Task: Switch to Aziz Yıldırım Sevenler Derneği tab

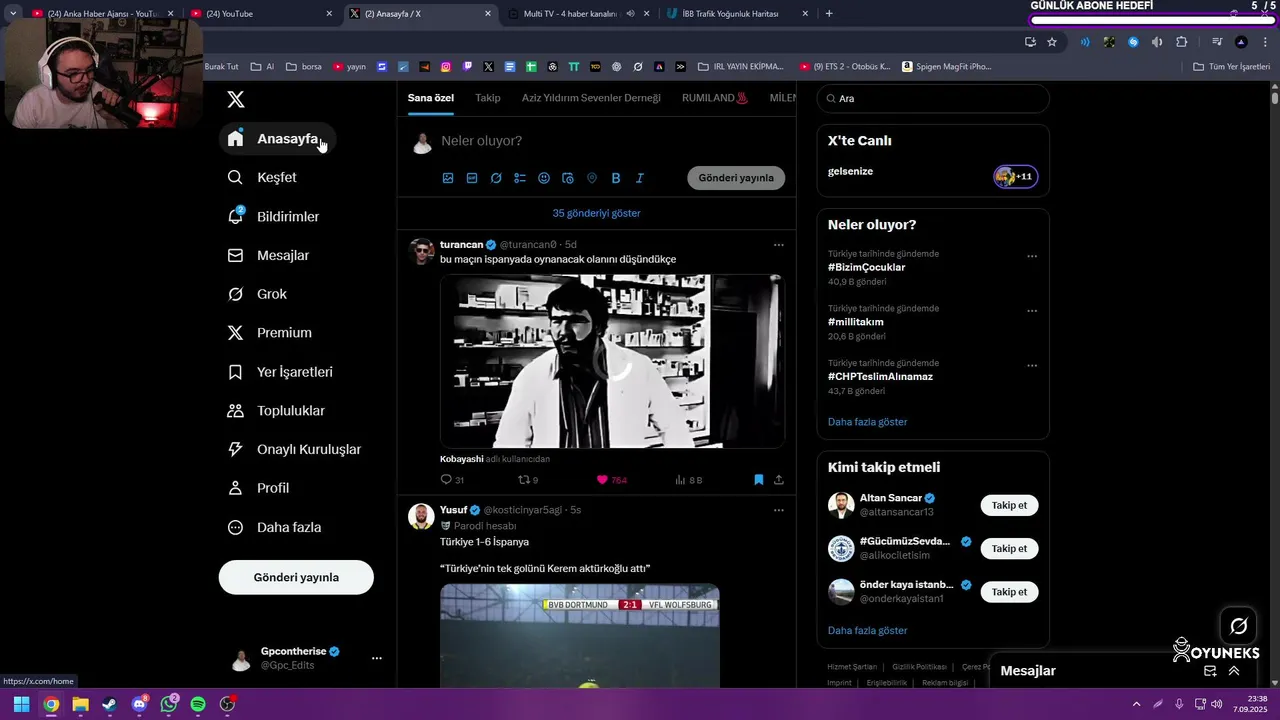Action: (591, 98)
